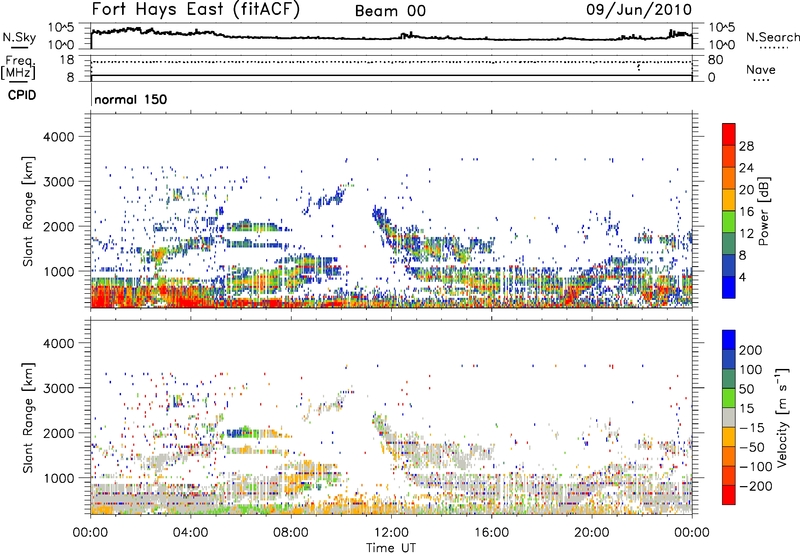This screenshot has height=554, width=800.
Task: Click the '12:00' time axis label
Action: click(391, 533)
